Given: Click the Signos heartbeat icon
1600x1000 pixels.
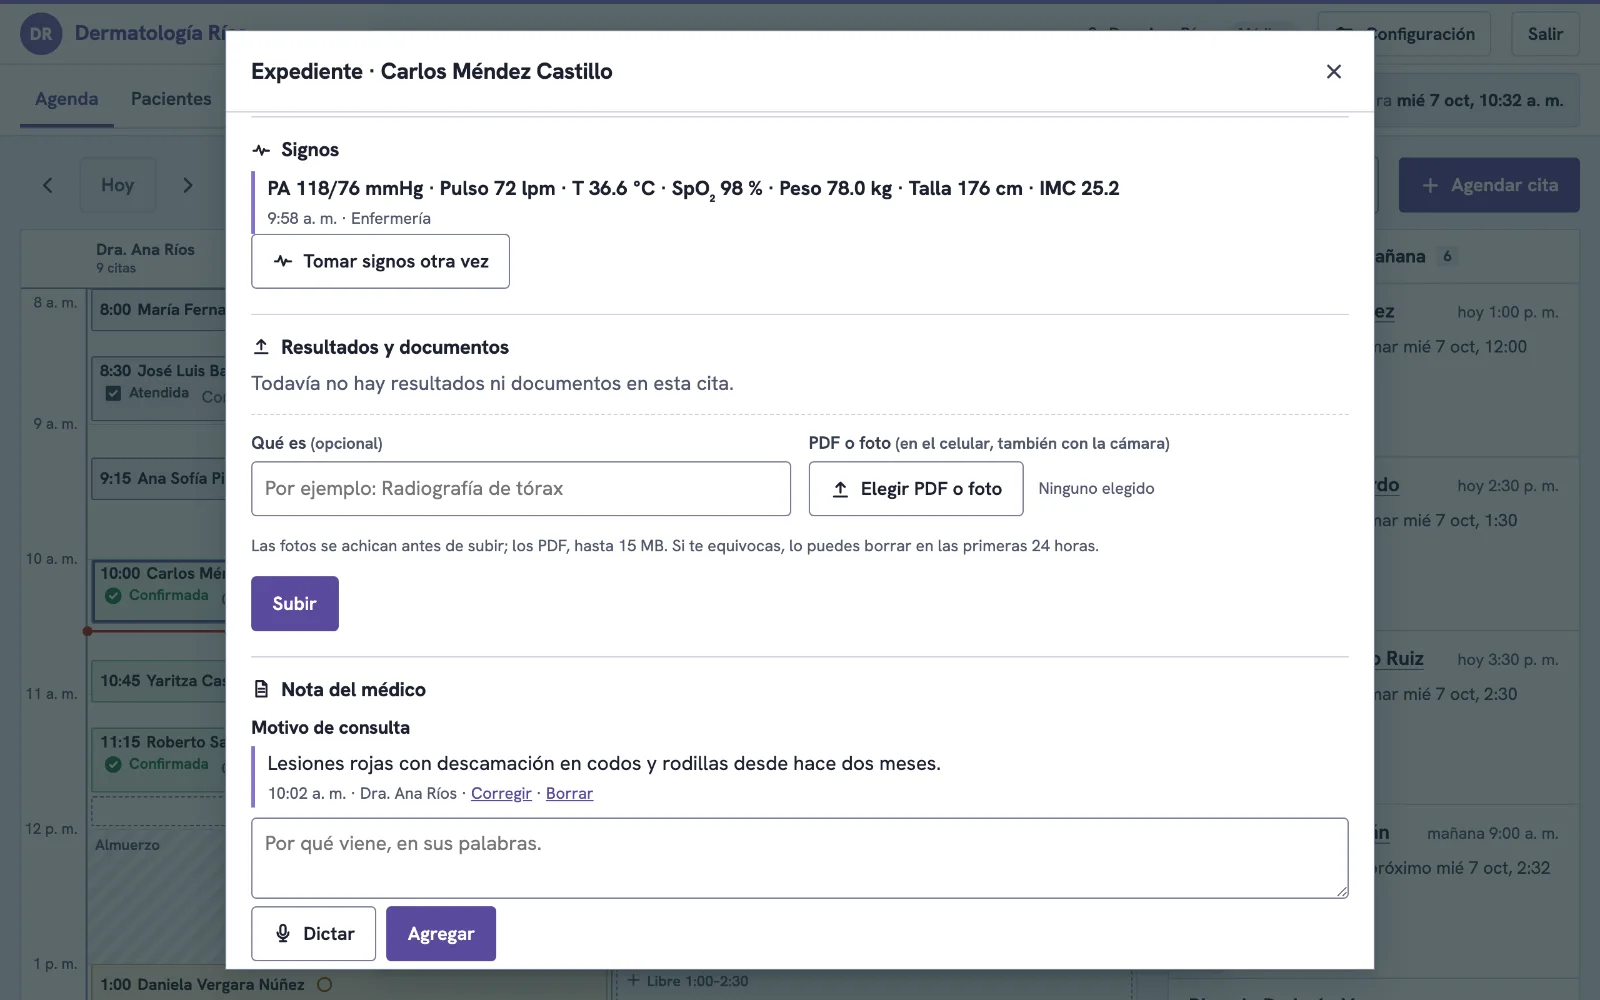Looking at the screenshot, I should coord(261,150).
